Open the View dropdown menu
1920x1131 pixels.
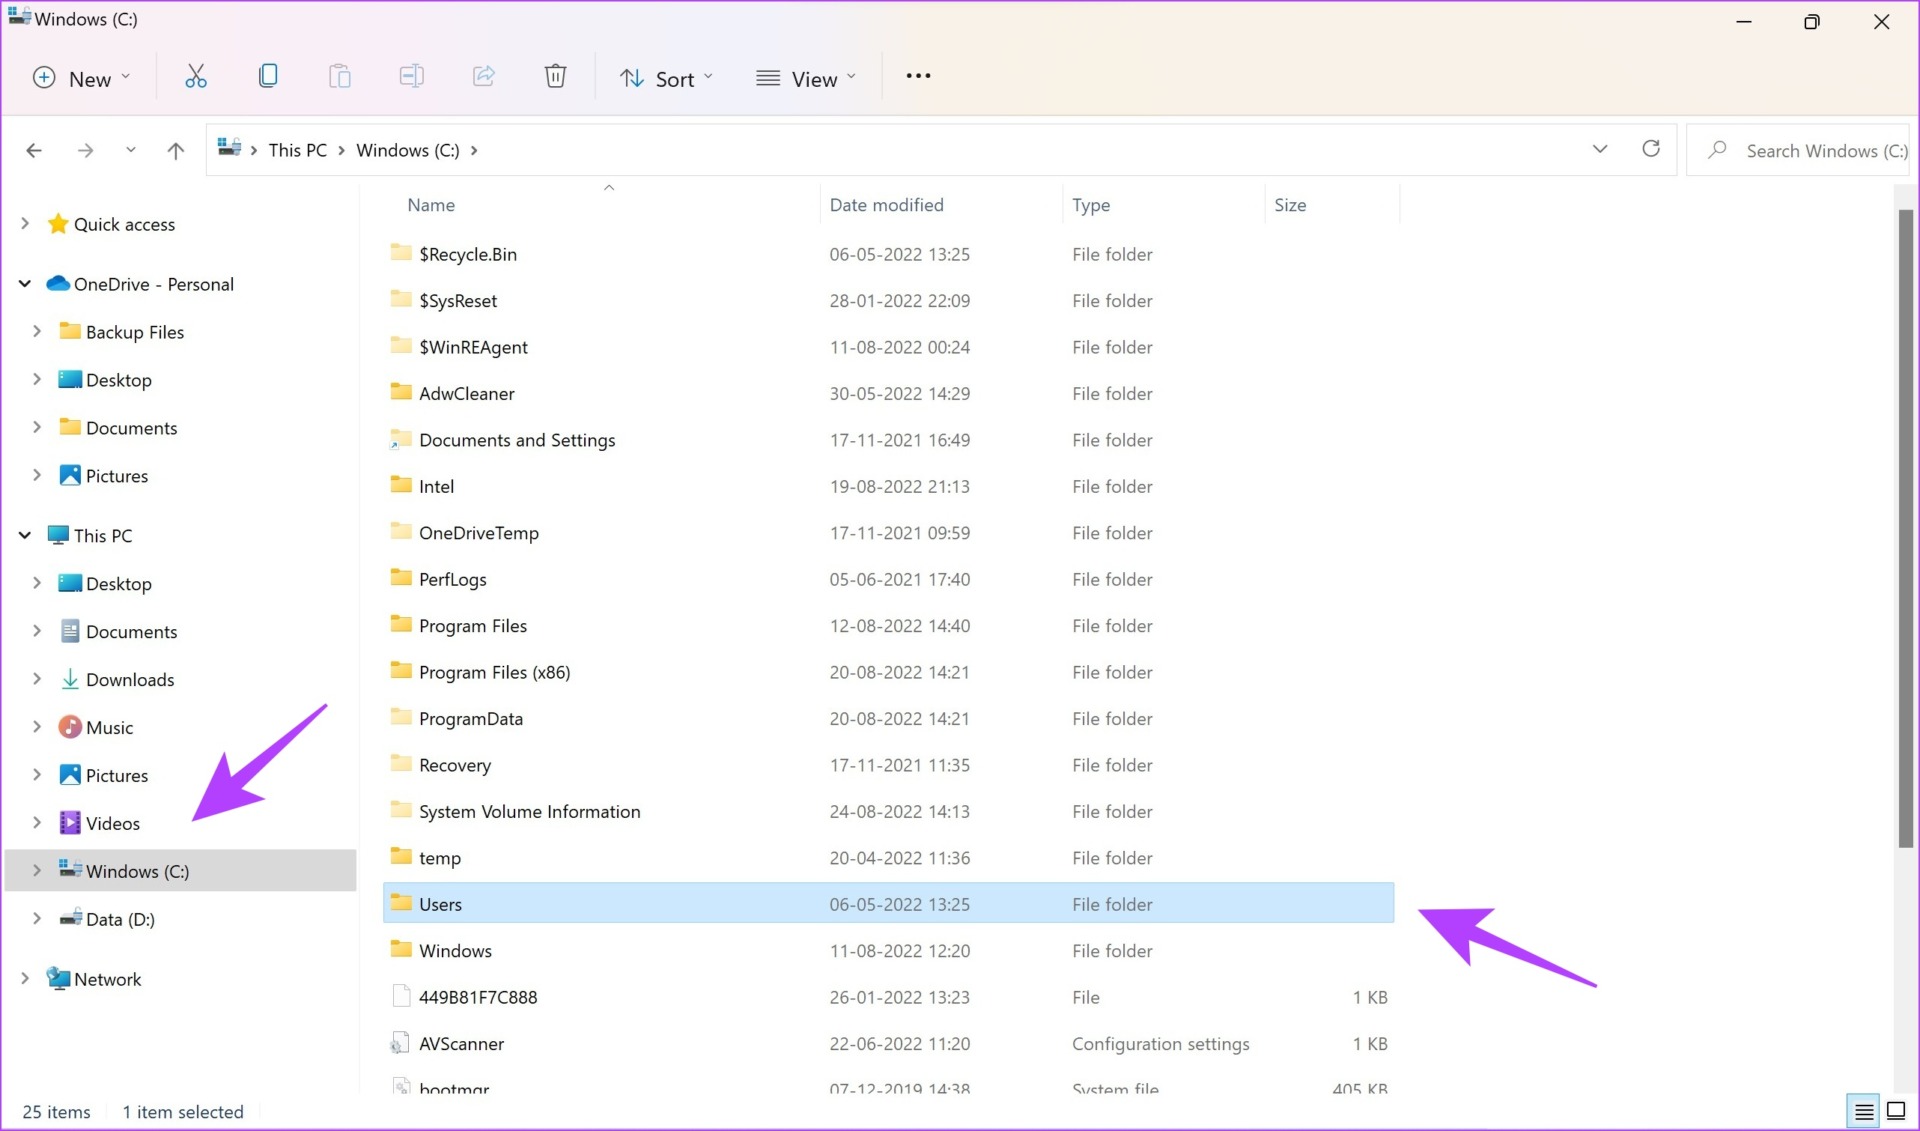tap(806, 78)
